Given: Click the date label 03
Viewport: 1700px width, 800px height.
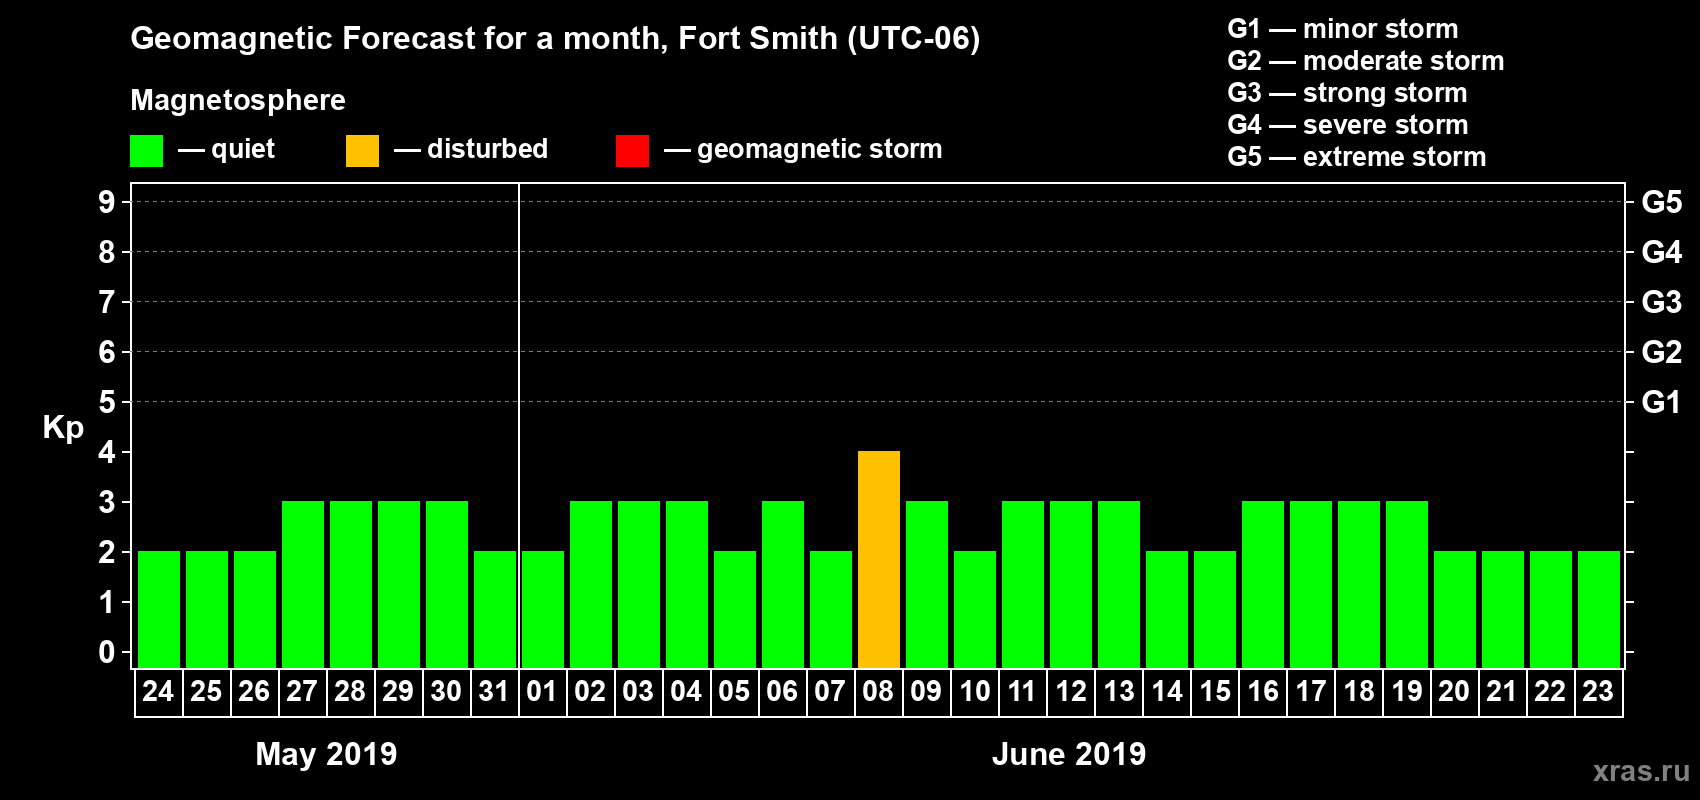Looking at the screenshot, I should point(638,691).
